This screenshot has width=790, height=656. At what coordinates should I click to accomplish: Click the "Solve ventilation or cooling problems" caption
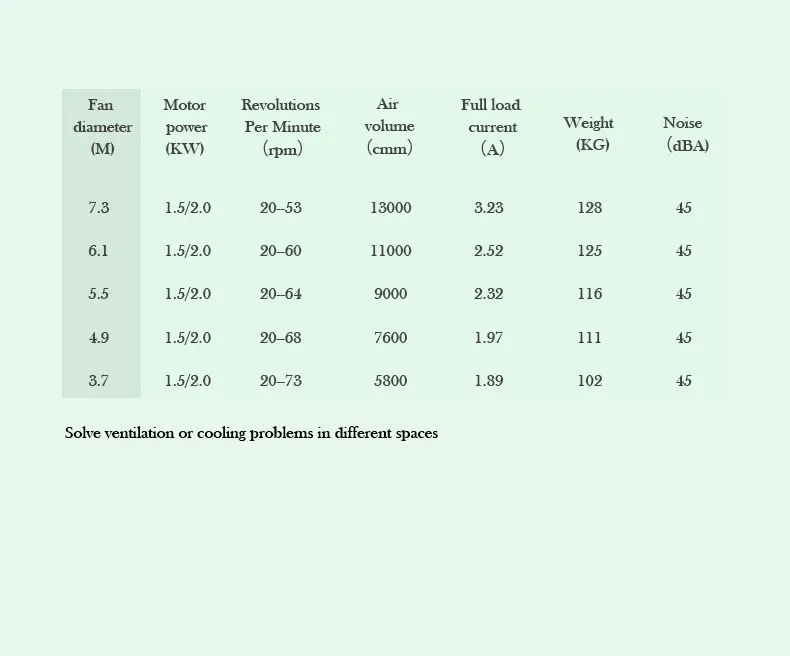pyautogui.click(x=251, y=434)
